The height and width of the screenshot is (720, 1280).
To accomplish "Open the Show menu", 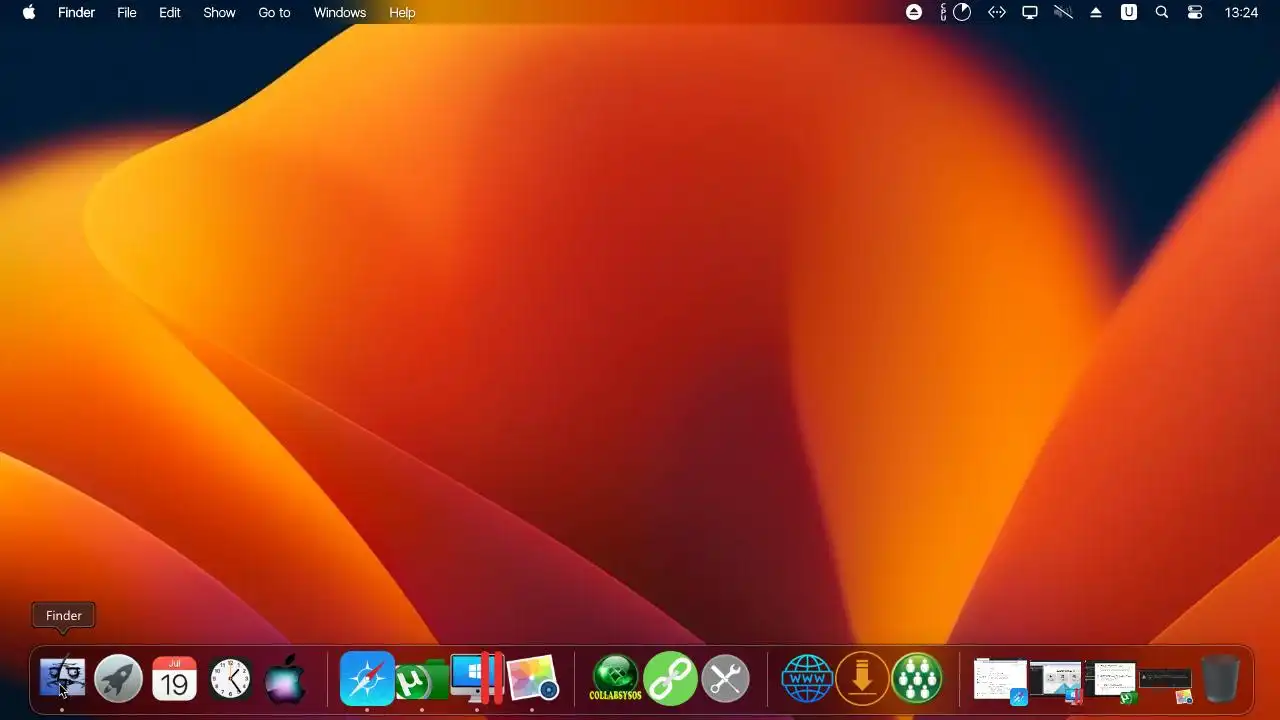I will pos(219,12).
